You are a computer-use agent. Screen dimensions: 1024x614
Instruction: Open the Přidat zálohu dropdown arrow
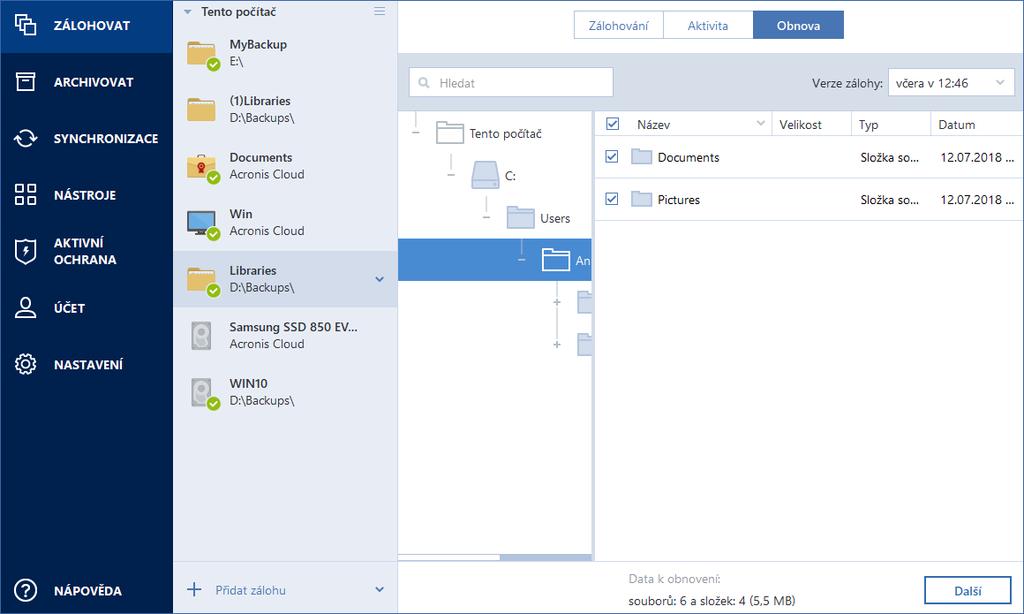pos(379,590)
